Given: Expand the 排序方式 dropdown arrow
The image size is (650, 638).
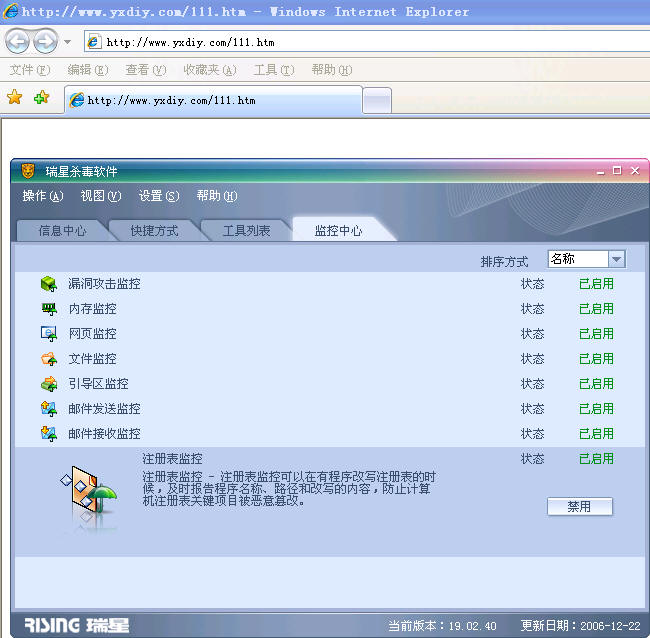Looking at the screenshot, I should 616,260.
